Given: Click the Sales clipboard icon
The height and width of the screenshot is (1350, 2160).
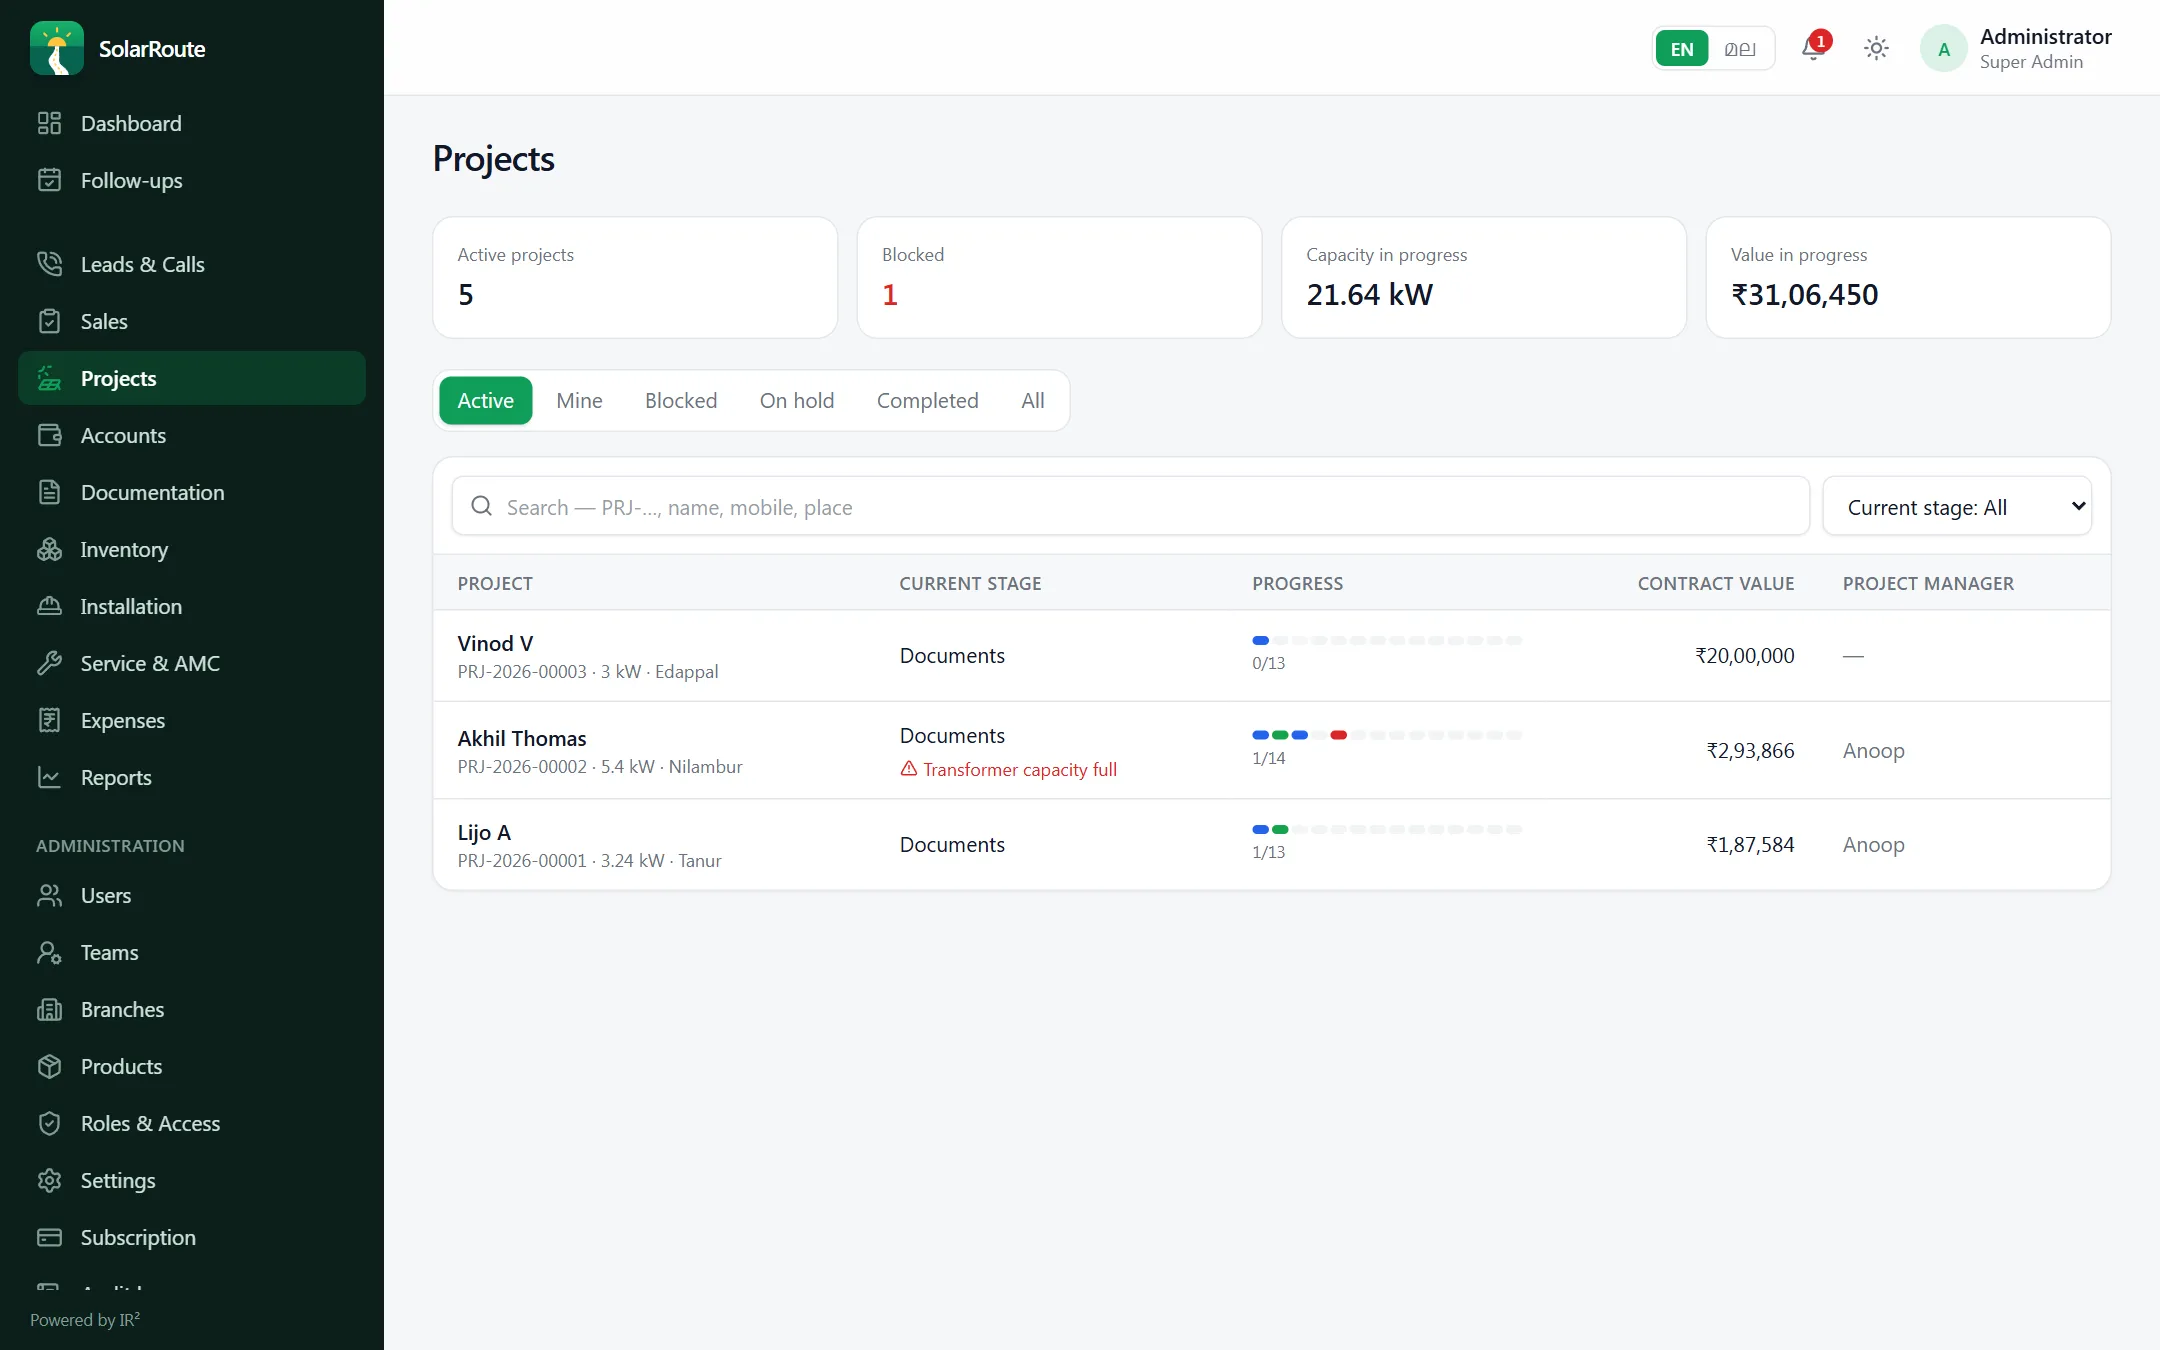Looking at the screenshot, I should point(49,321).
